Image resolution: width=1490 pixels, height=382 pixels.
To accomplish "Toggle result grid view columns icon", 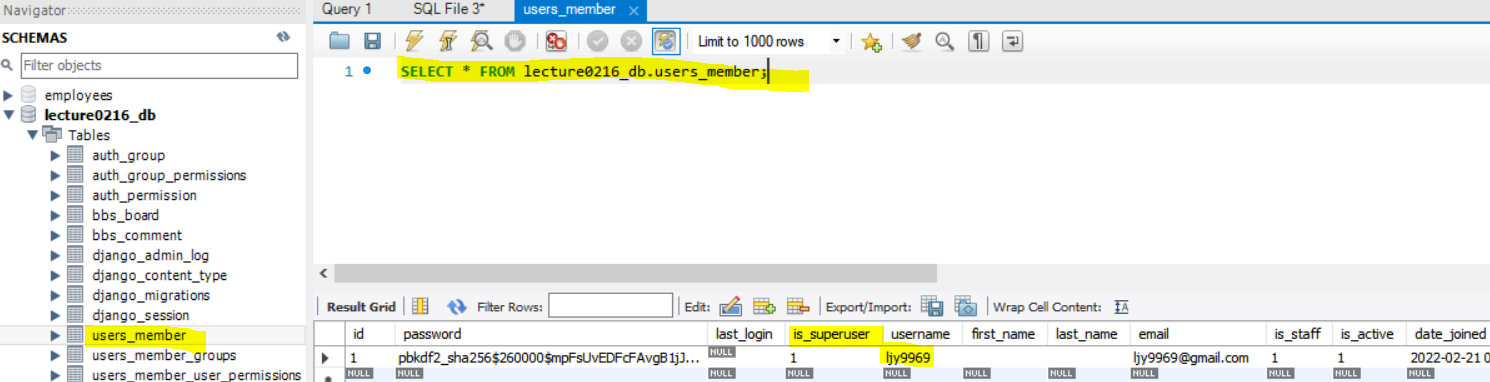I will [421, 306].
